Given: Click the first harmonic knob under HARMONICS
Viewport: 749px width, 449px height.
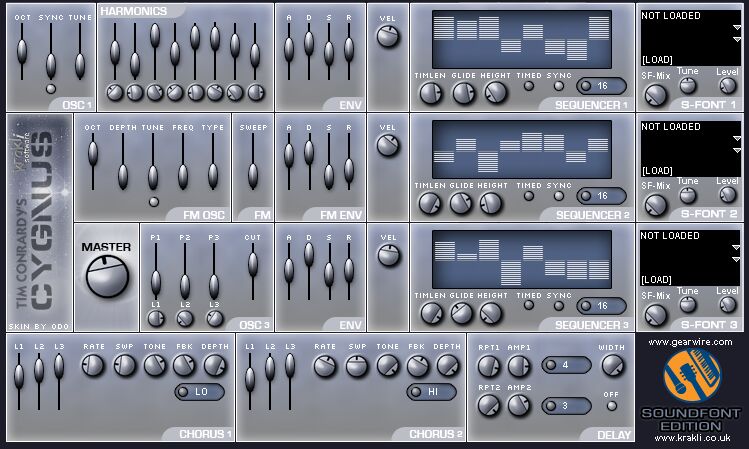Looking at the screenshot, I should [x=115, y=92].
